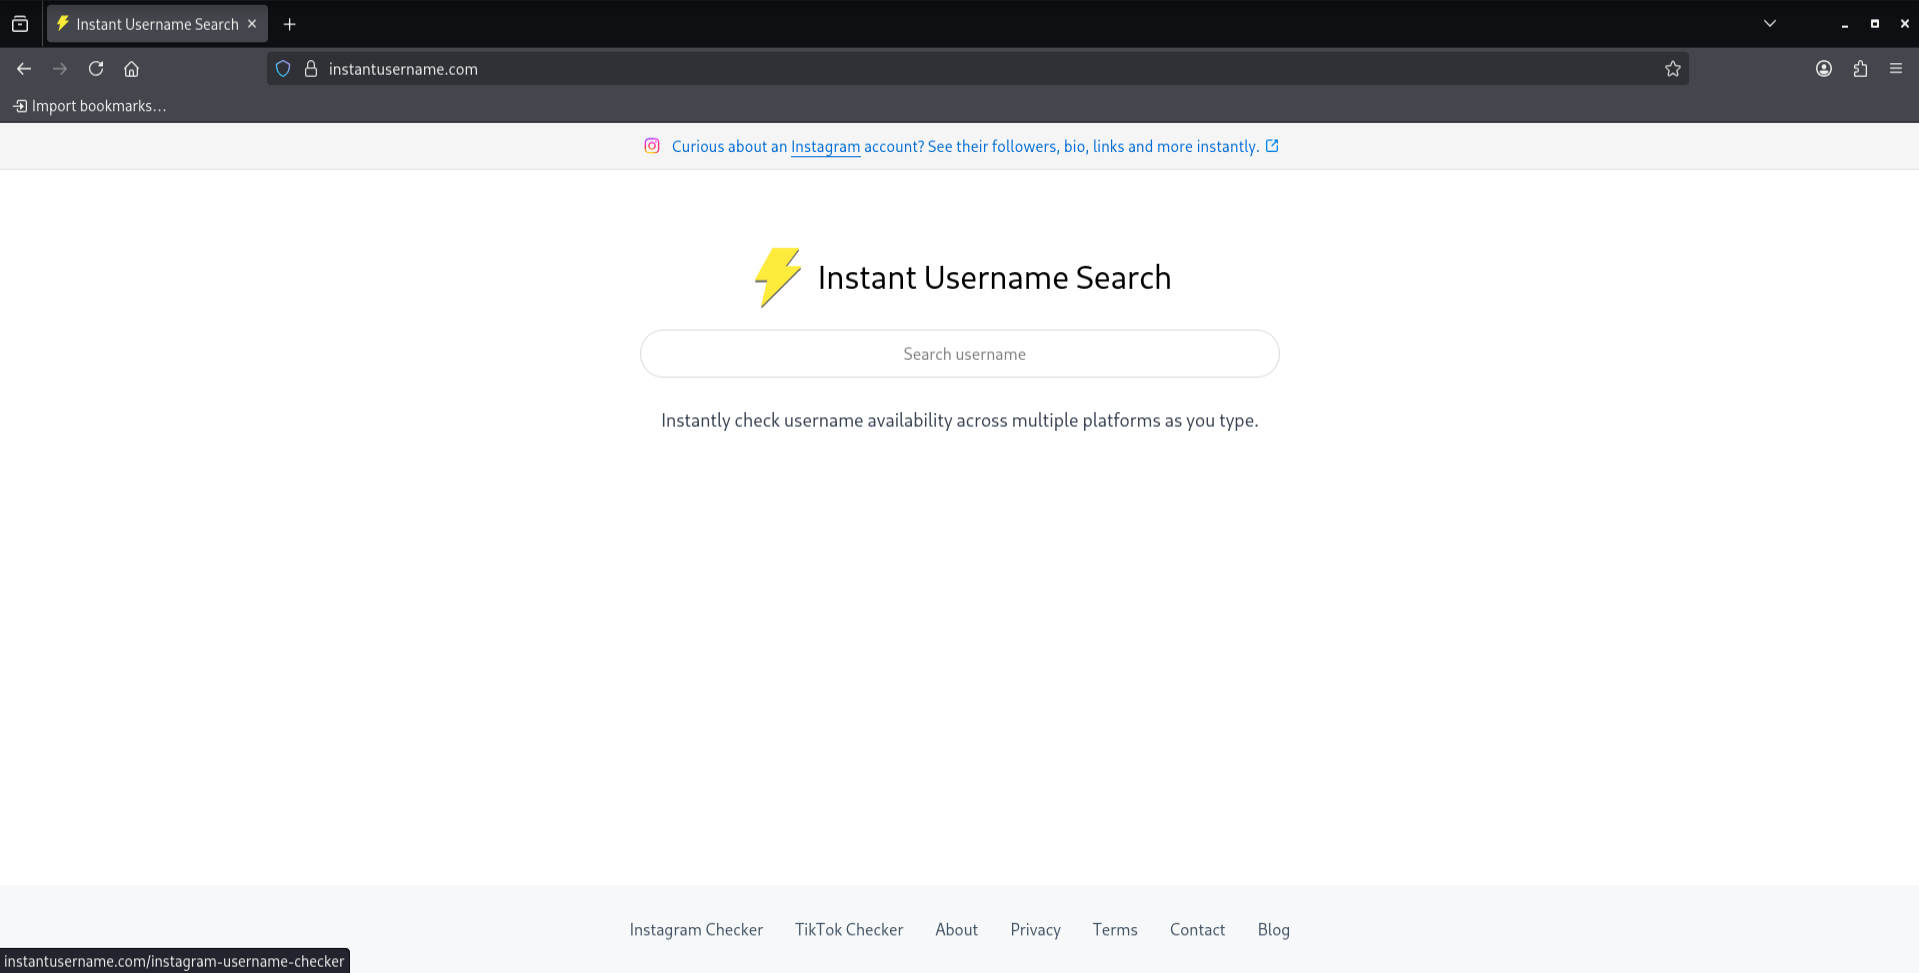The height and width of the screenshot is (973, 1919).
Task: Click the forward navigation arrow
Action: 60,69
